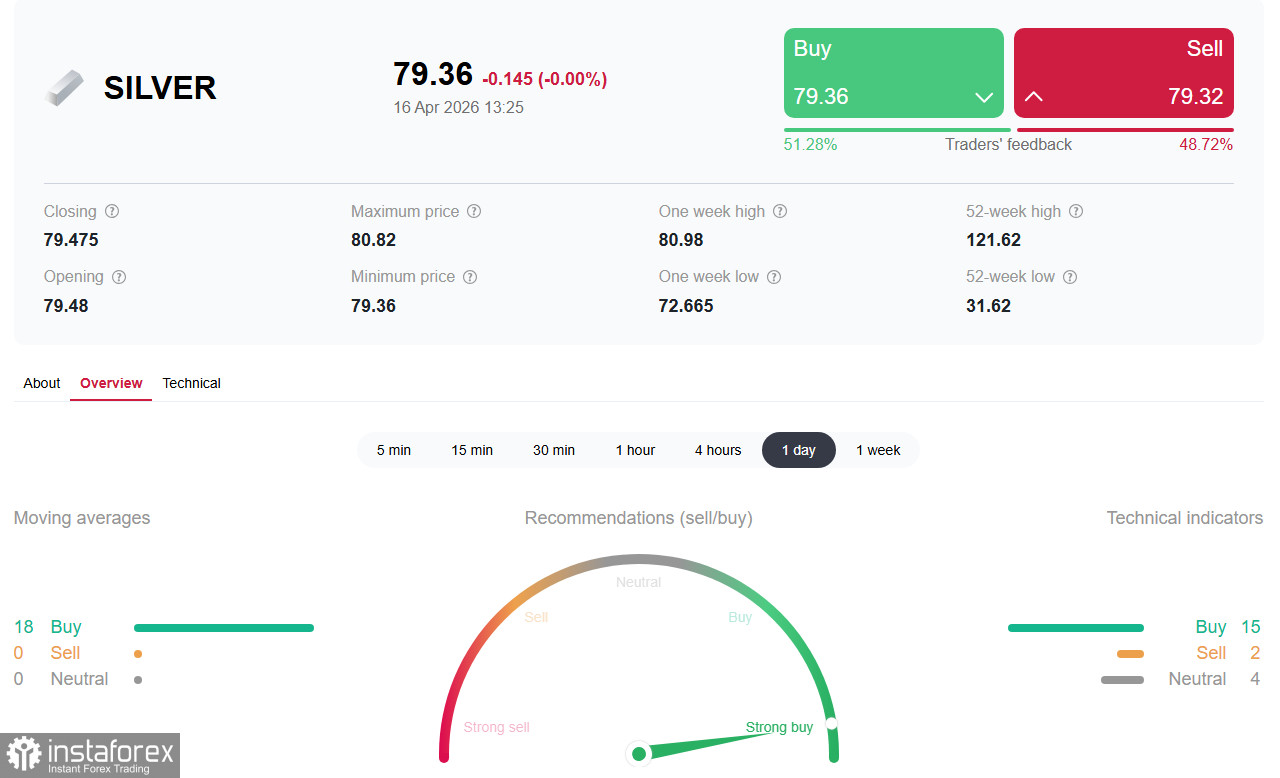Click the up chevron on the Sell button
1280x778 pixels.
coord(1034,97)
